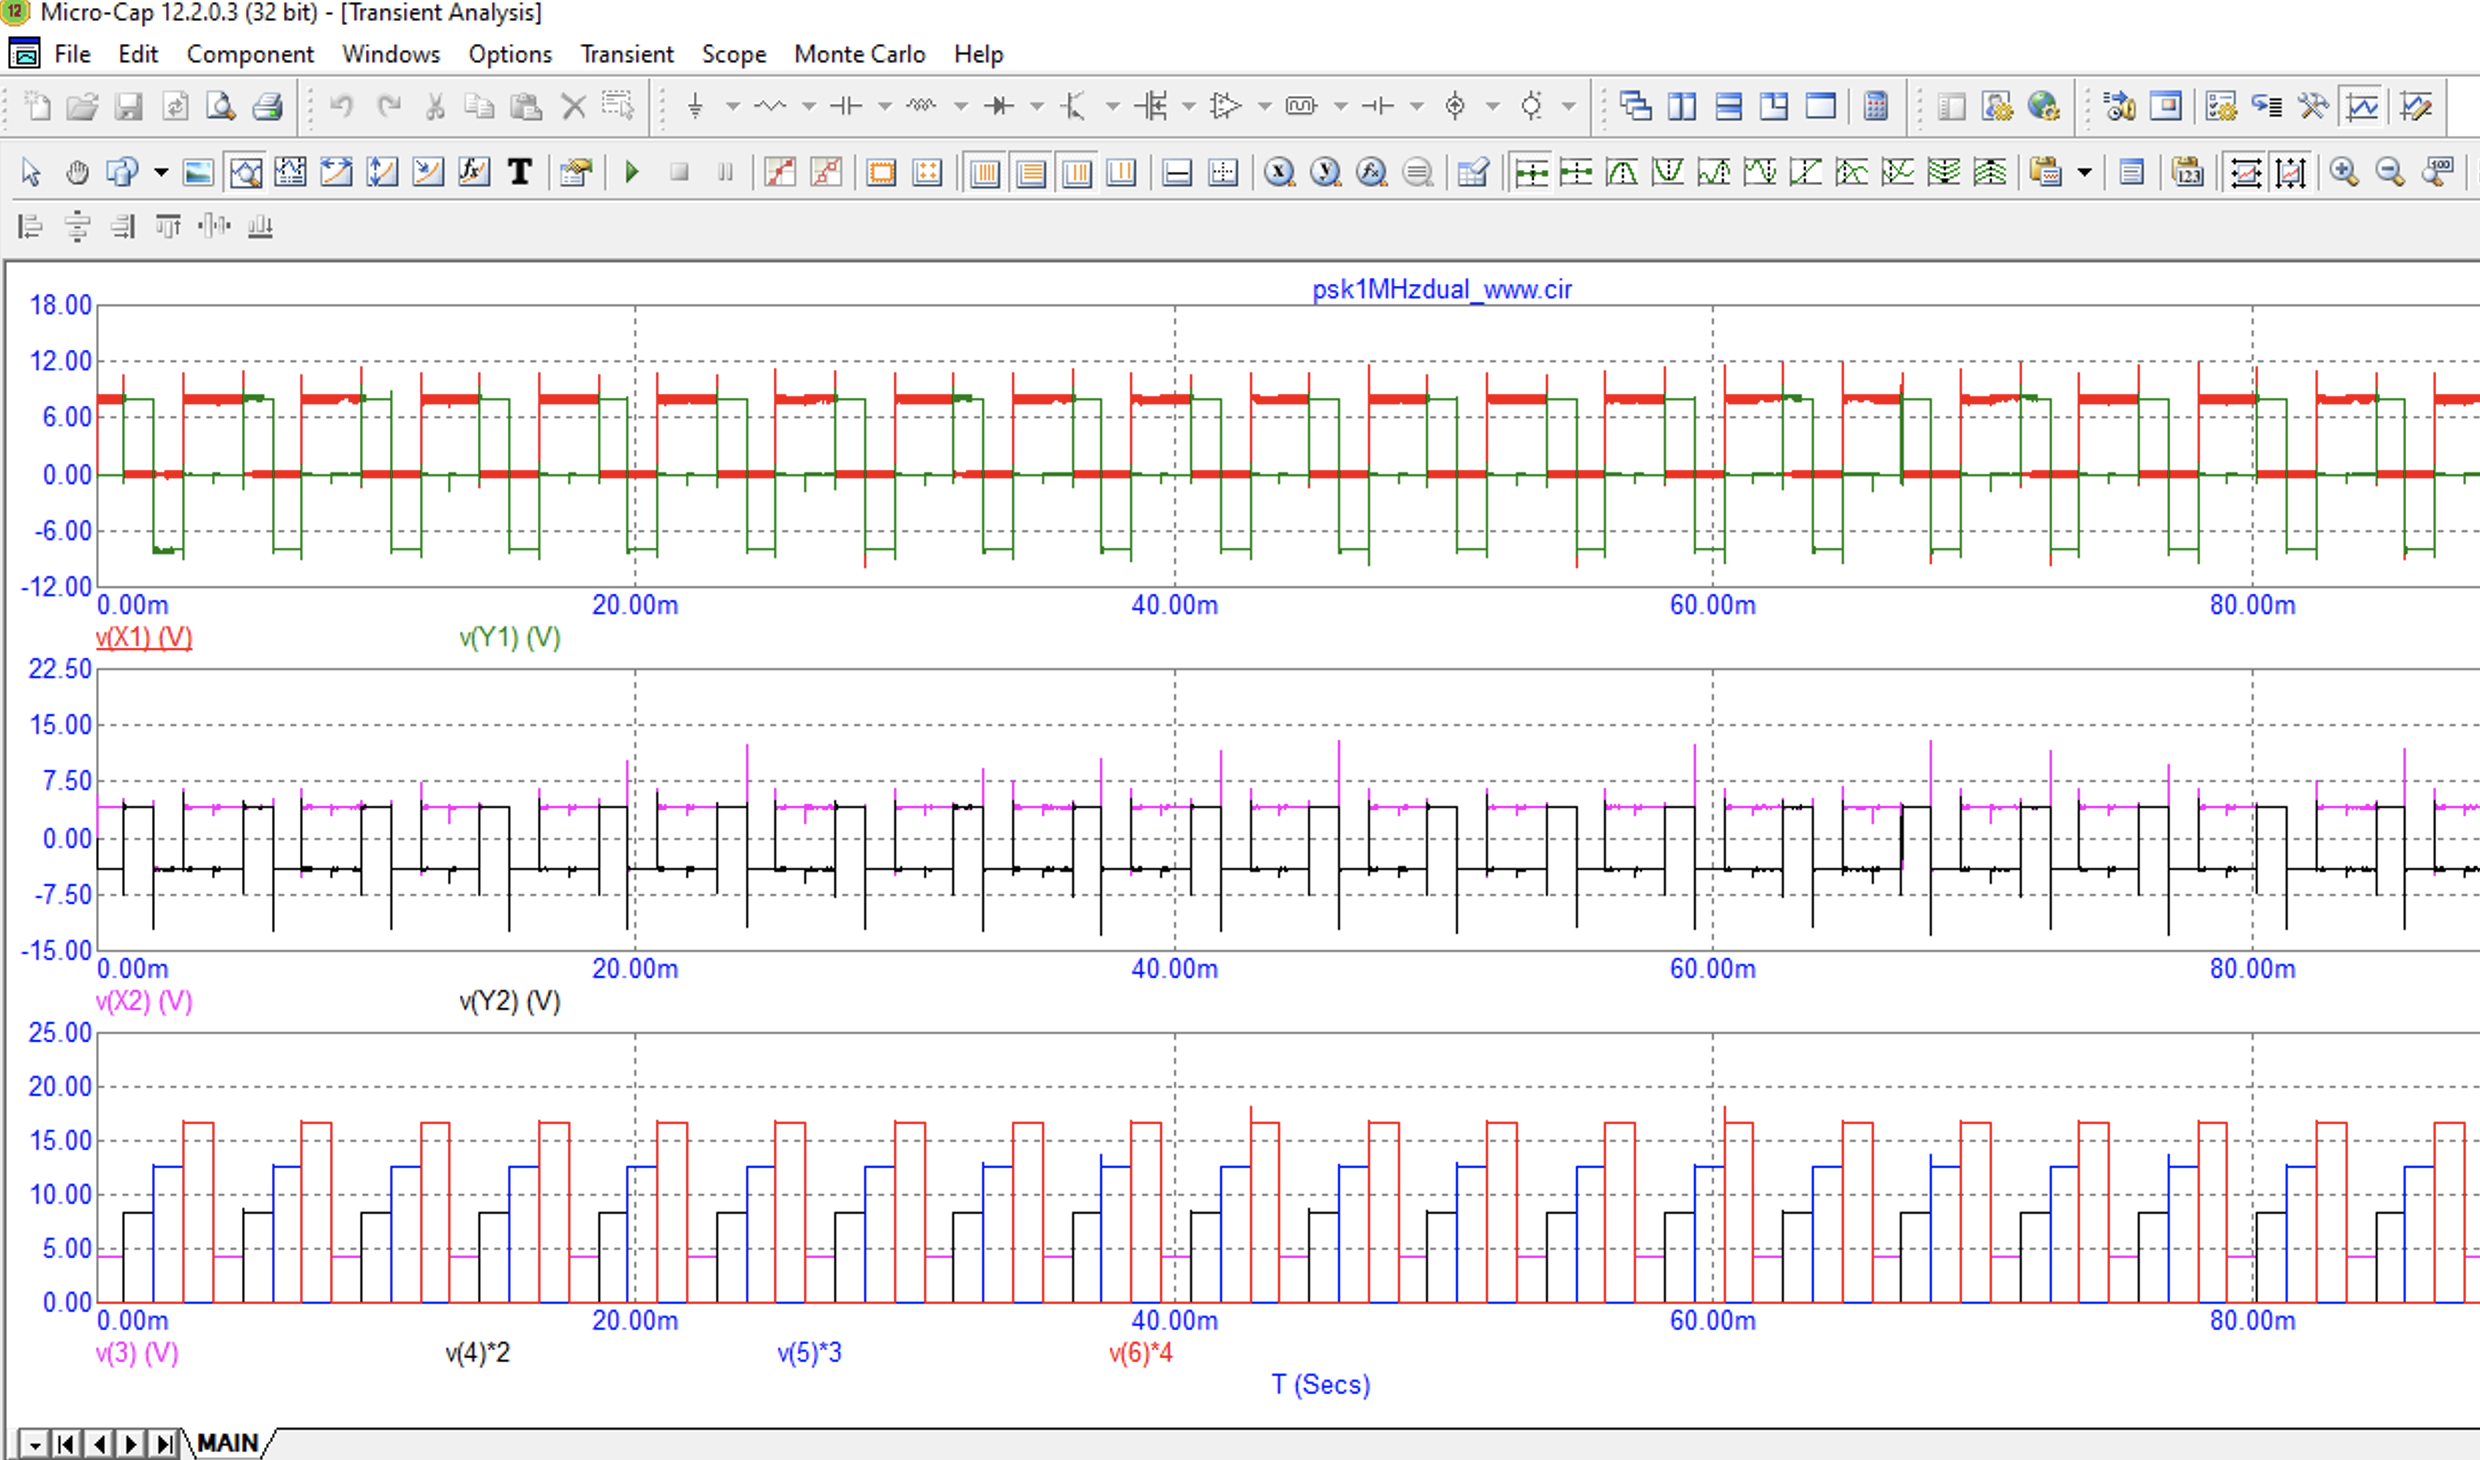Image resolution: width=2480 pixels, height=1460 pixels.
Task: Create a new circuit file
Action: click(x=37, y=106)
